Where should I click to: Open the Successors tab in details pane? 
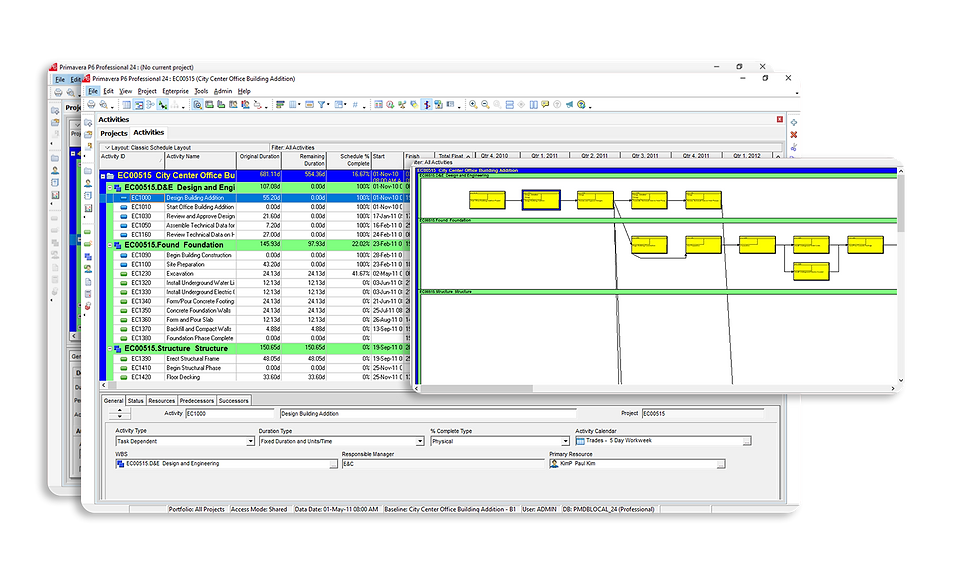(x=233, y=400)
